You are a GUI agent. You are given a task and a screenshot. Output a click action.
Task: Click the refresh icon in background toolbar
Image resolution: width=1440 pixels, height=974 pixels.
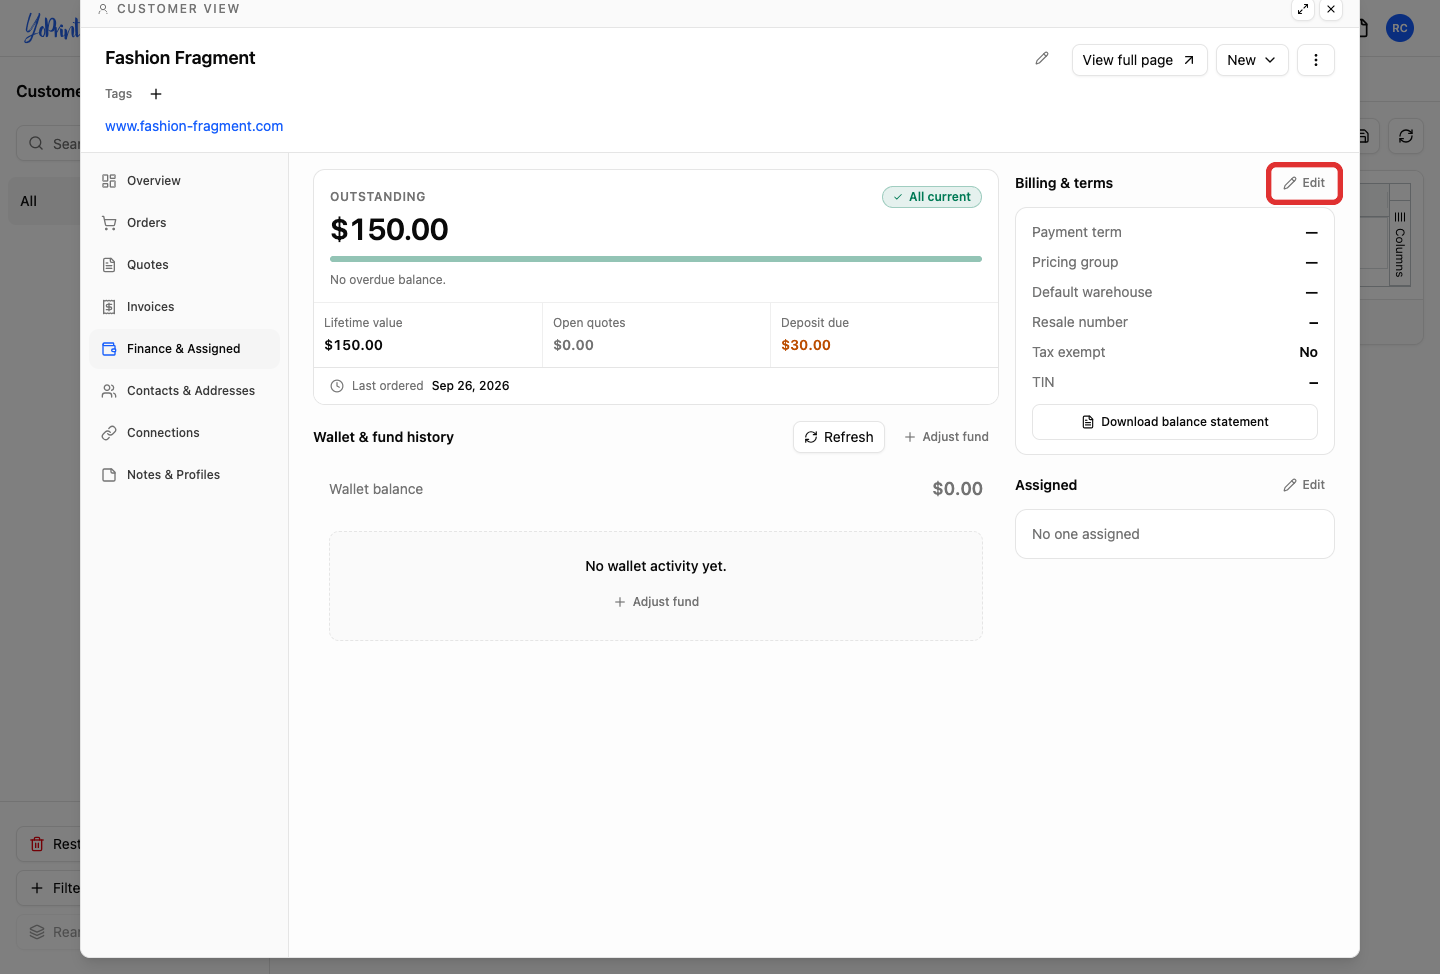click(1406, 136)
